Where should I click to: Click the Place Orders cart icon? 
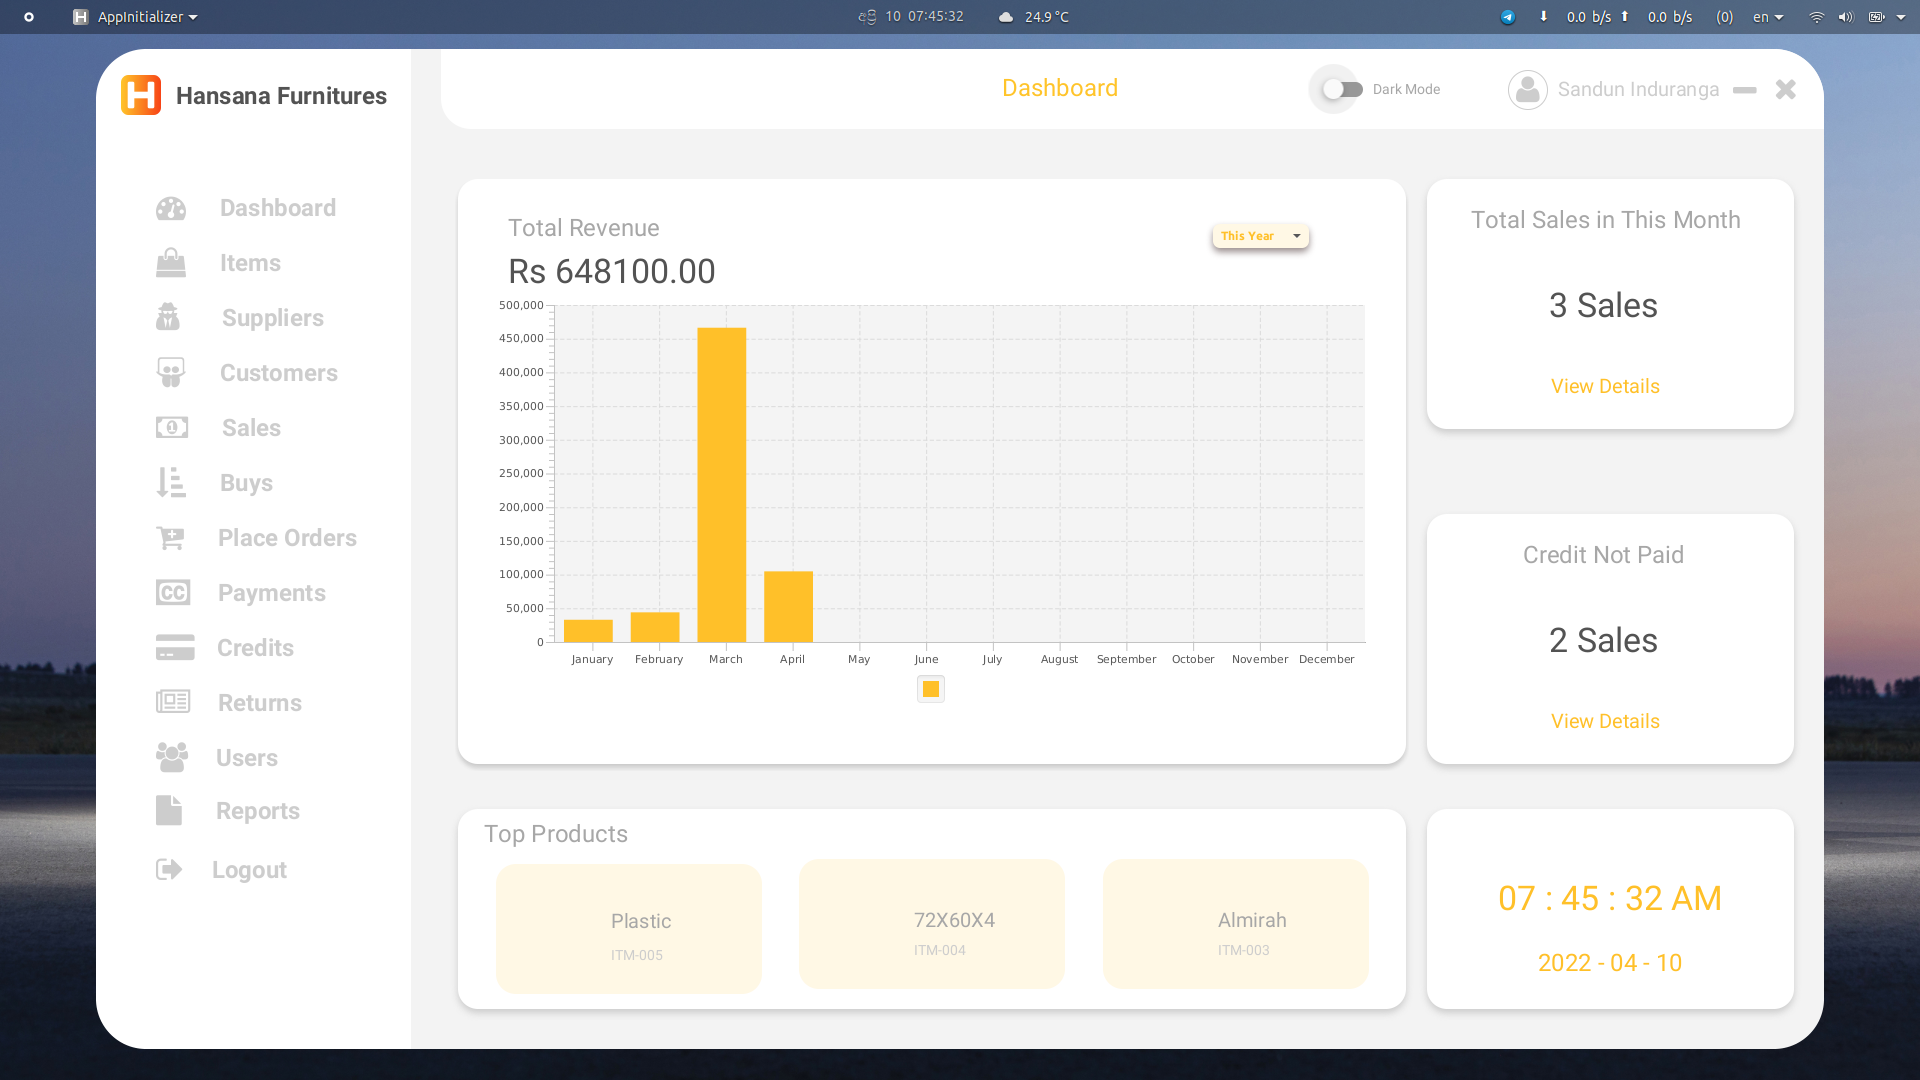pyautogui.click(x=171, y=537)
